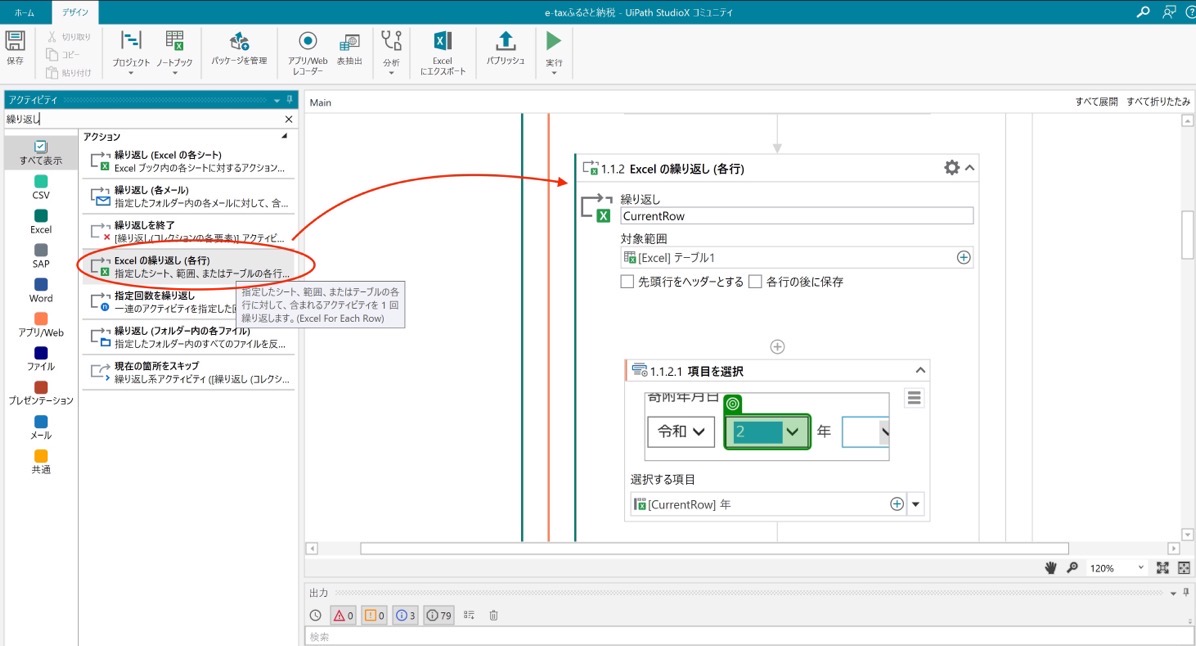Open the Project (プロジェクト) dropdown
This screenshot has width=1196, height=646.
click(x=131, y=53)
